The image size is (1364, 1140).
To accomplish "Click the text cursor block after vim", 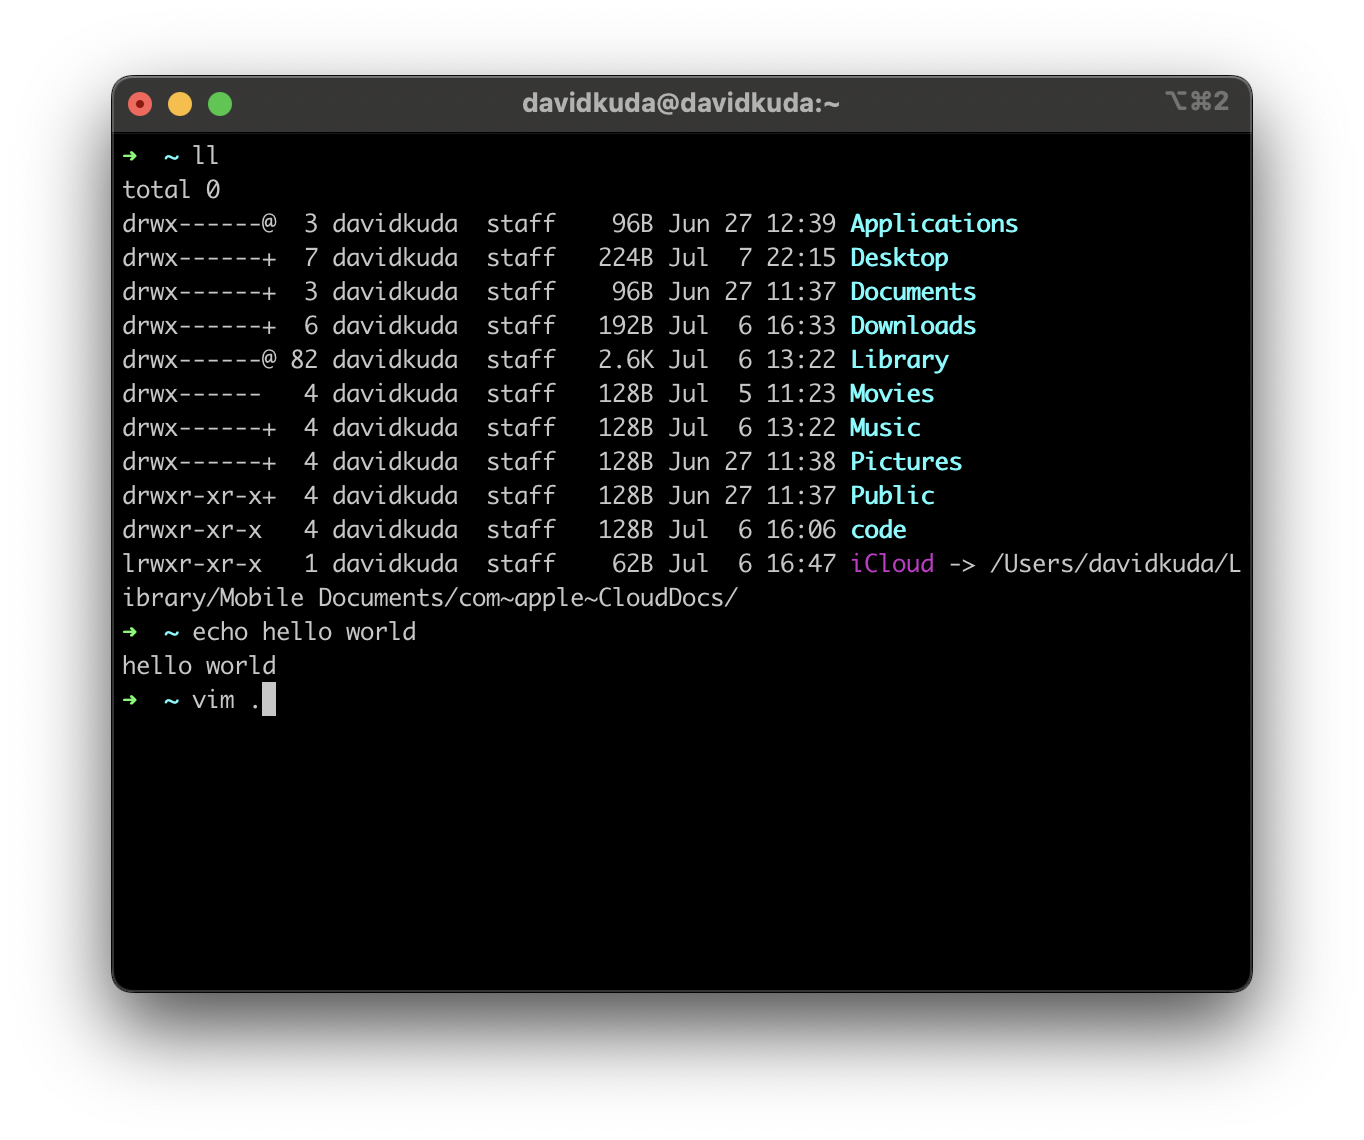I will pos(269,699).
